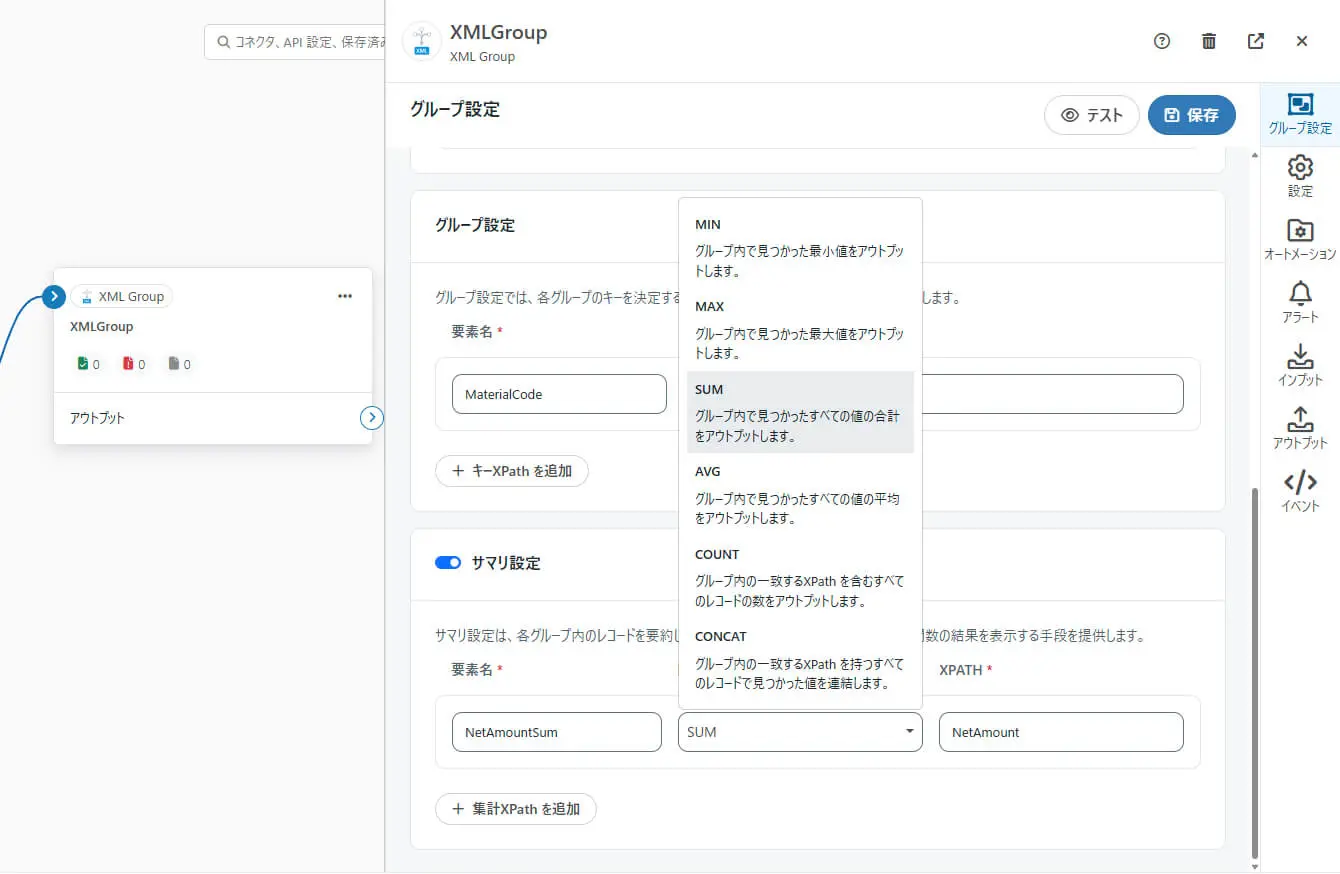The height and width of the screenshot is (874, 1340).
Task: Choose MIN from the aggregate list
Action: [800, 247]
